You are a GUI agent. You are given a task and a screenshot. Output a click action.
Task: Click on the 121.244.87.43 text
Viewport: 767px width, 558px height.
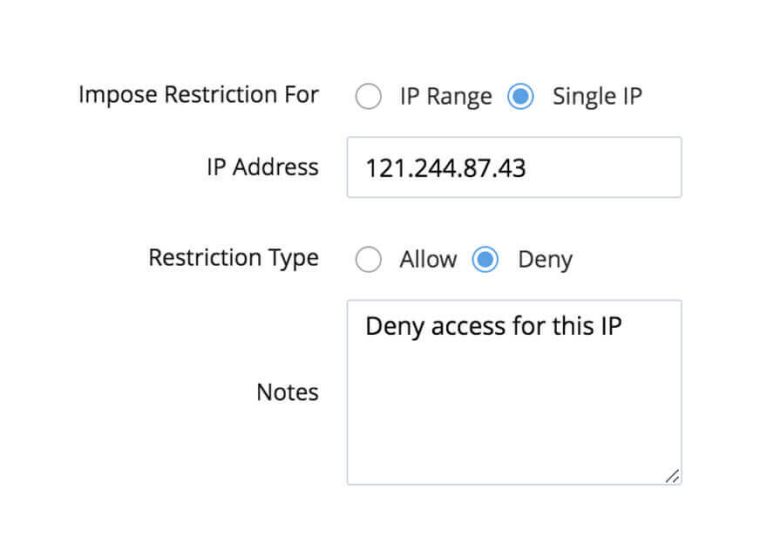click(x=445, y=168)
